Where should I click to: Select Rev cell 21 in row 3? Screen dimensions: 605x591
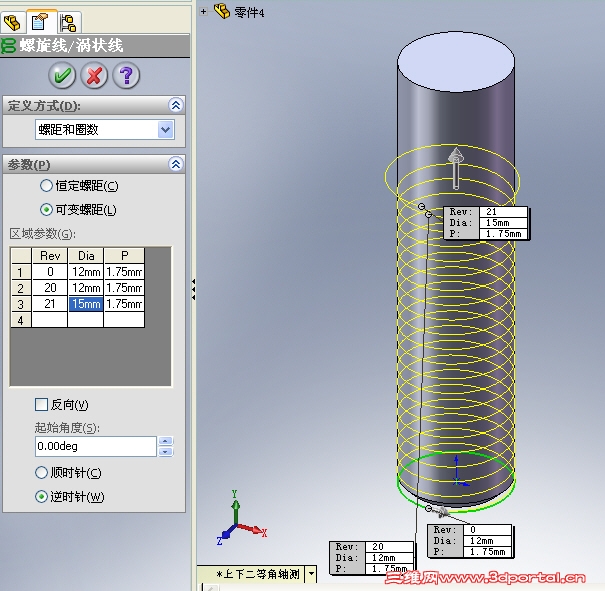(x=50, y=304)
